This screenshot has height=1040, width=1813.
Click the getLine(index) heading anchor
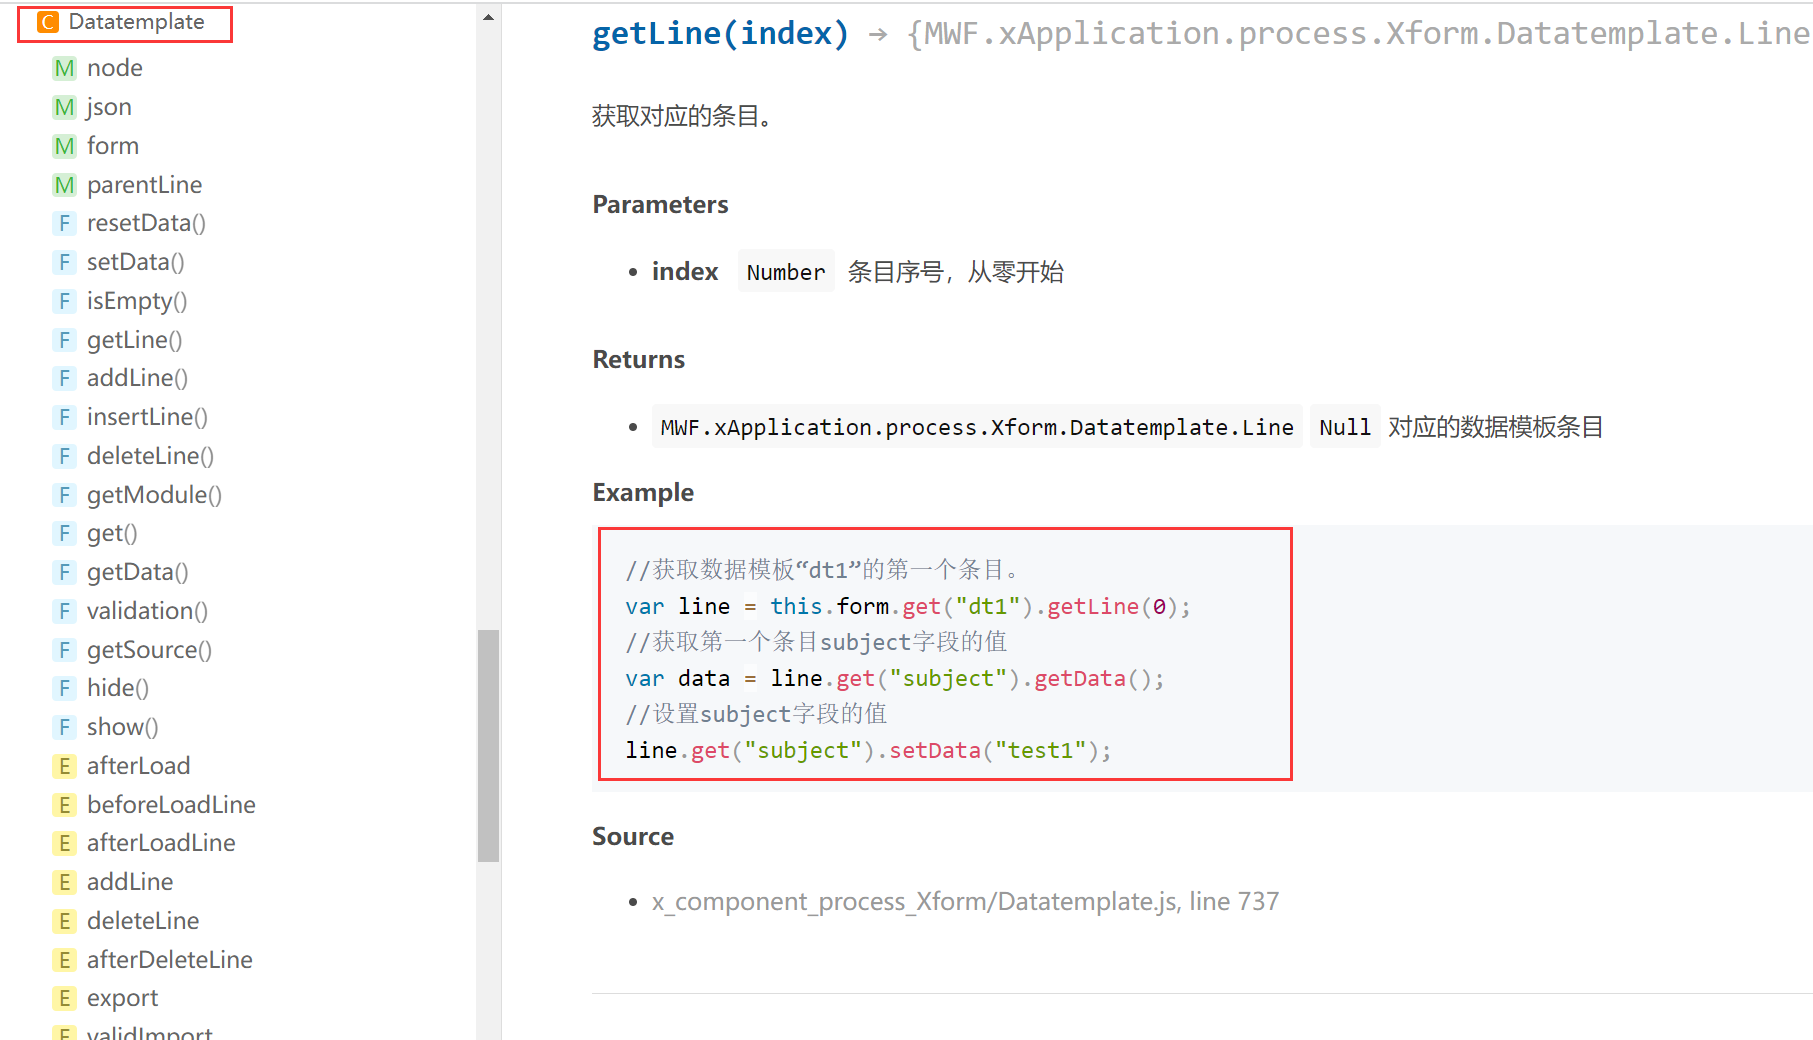[720, 34]
